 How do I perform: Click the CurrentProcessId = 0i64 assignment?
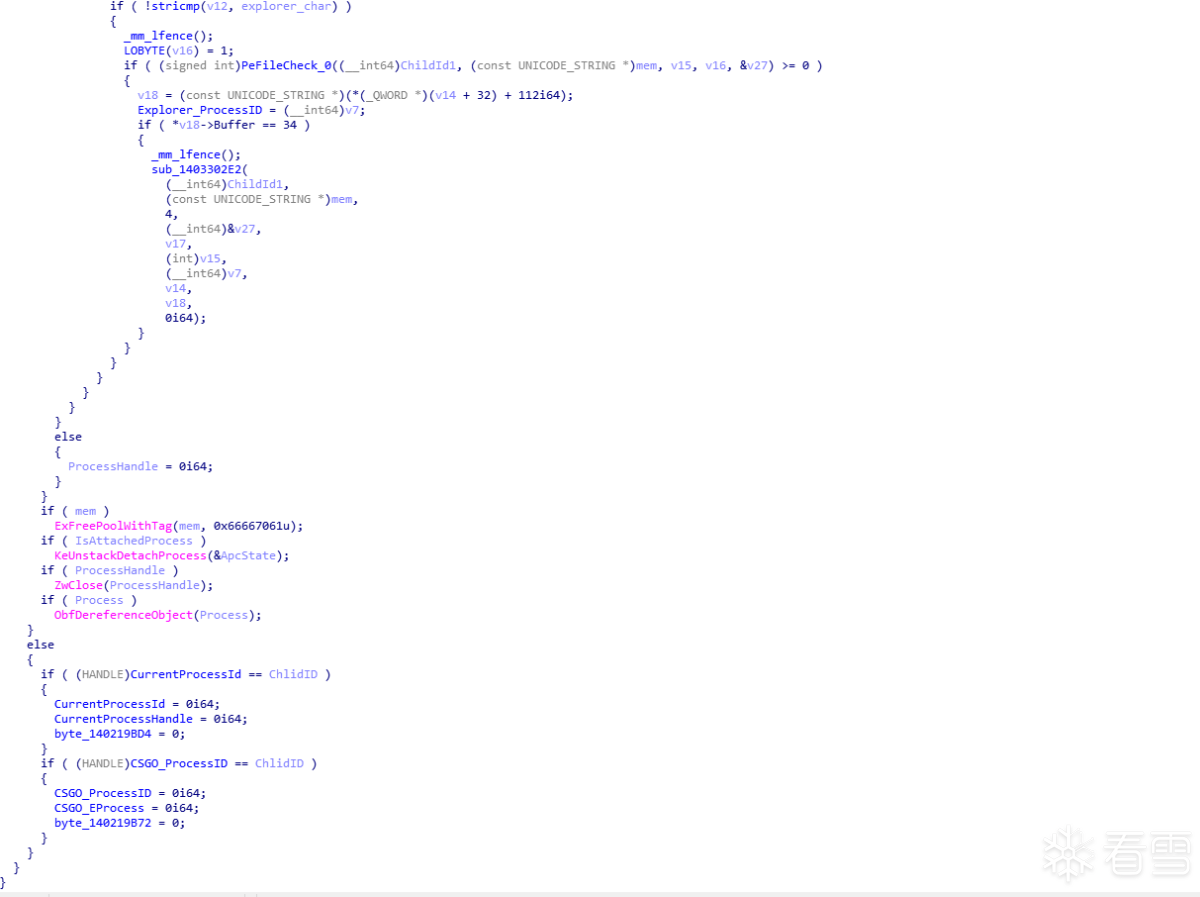[x=137, y=704]
